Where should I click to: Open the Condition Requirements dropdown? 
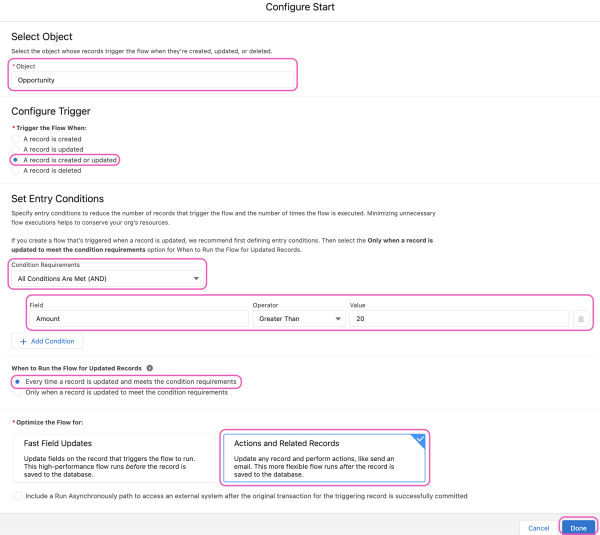pos(106,277)
